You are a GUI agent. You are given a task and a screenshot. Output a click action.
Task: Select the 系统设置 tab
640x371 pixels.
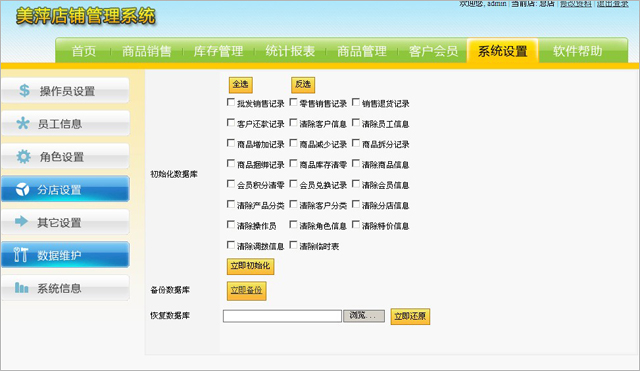(x=502, y=51)
